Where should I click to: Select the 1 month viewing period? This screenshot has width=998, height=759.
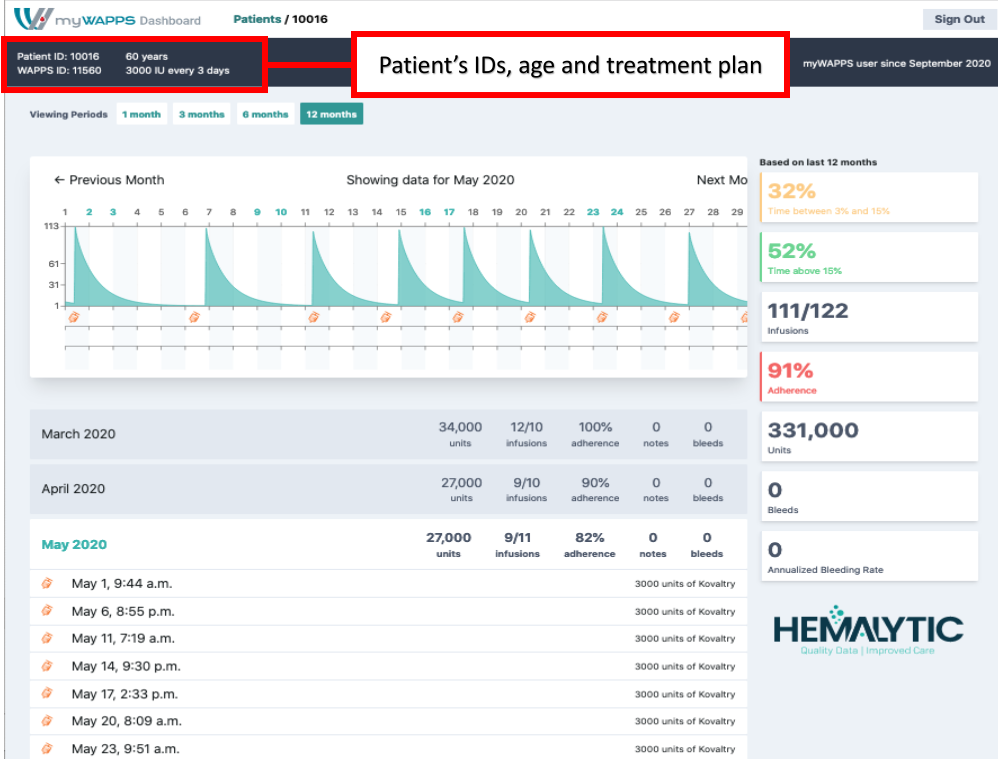coord(141,114)
